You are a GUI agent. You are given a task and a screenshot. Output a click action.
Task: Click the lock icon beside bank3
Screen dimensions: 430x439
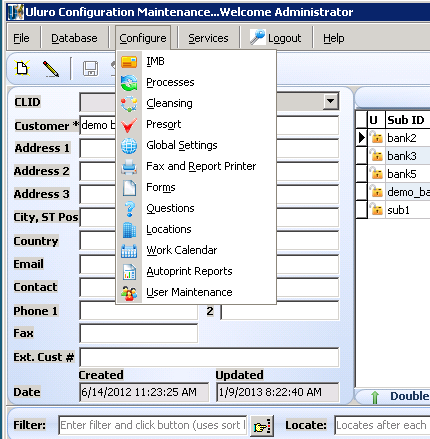[377, 155]
